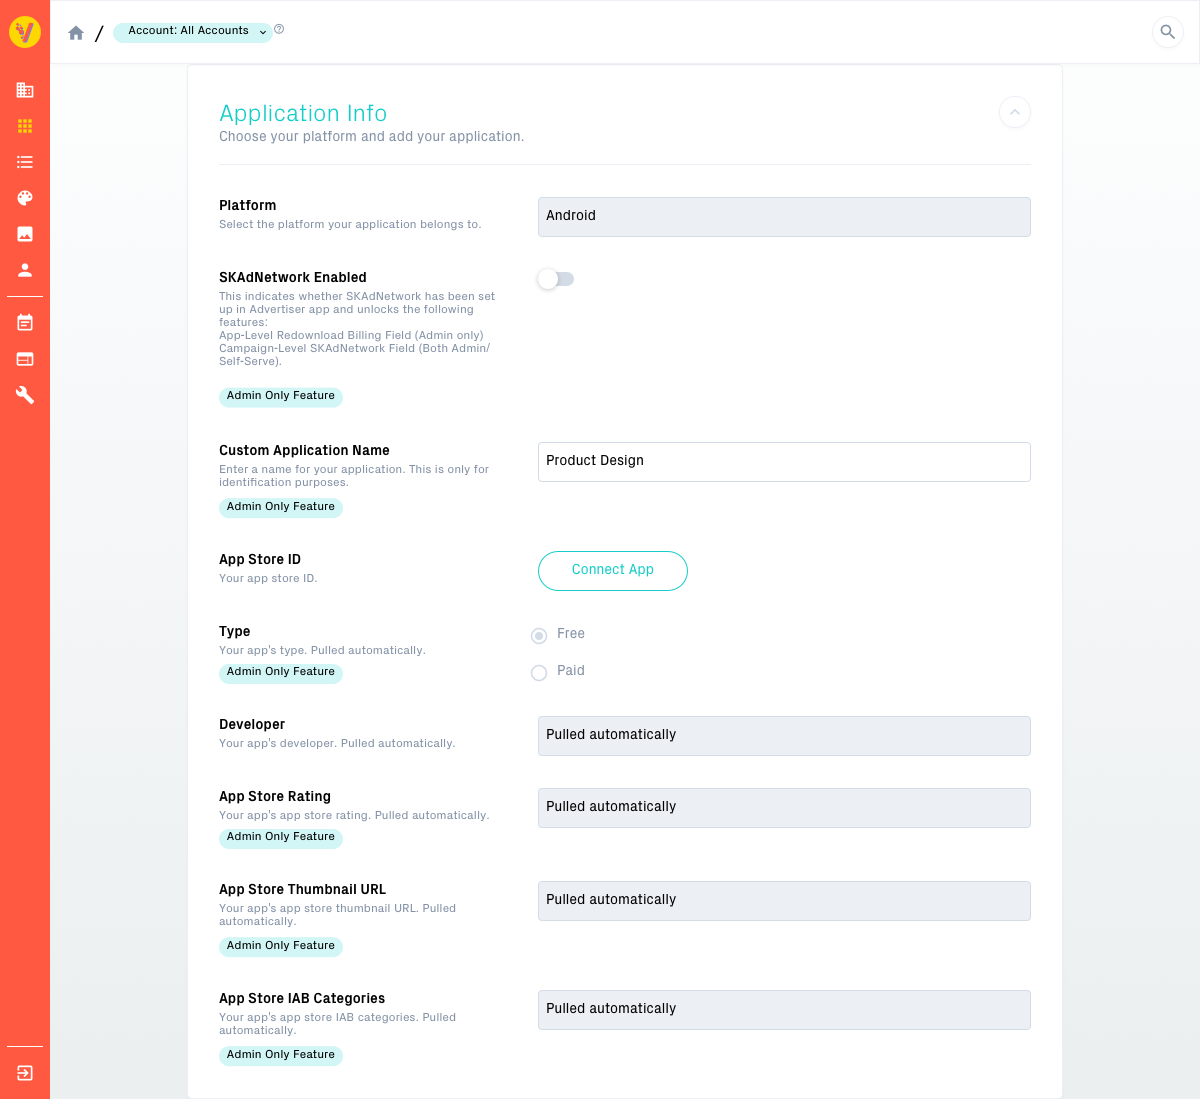
Task: Click the Connect App button
Action: (x=613, y=571)
